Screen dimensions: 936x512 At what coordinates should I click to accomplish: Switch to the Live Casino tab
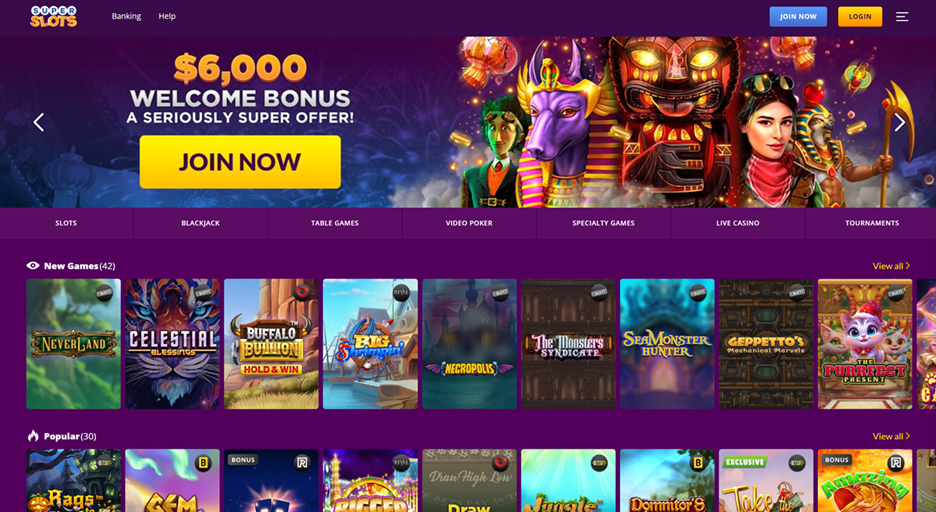(738, 223)
